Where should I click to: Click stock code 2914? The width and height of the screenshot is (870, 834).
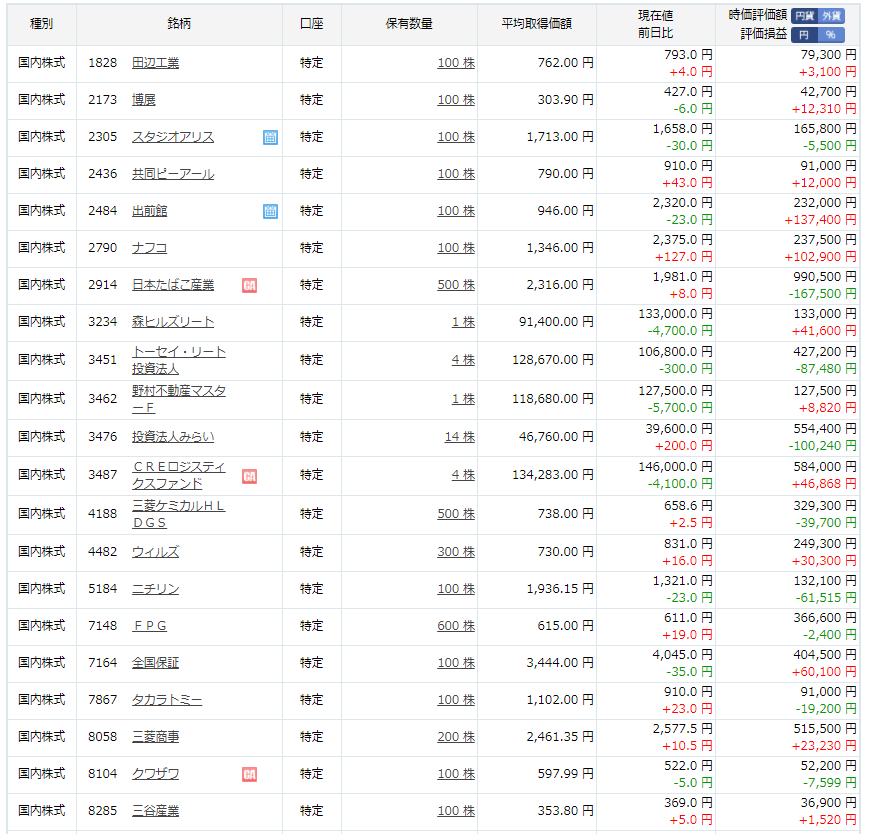[103, 285]
